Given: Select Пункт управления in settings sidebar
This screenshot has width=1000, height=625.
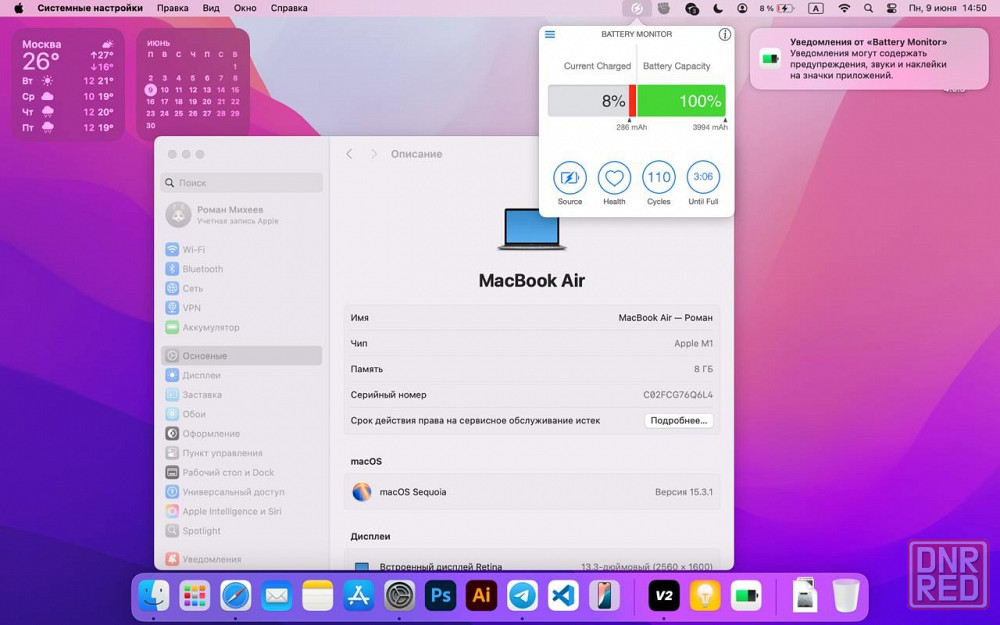Looking at the screenshot, I should click(x=242, y=453).
